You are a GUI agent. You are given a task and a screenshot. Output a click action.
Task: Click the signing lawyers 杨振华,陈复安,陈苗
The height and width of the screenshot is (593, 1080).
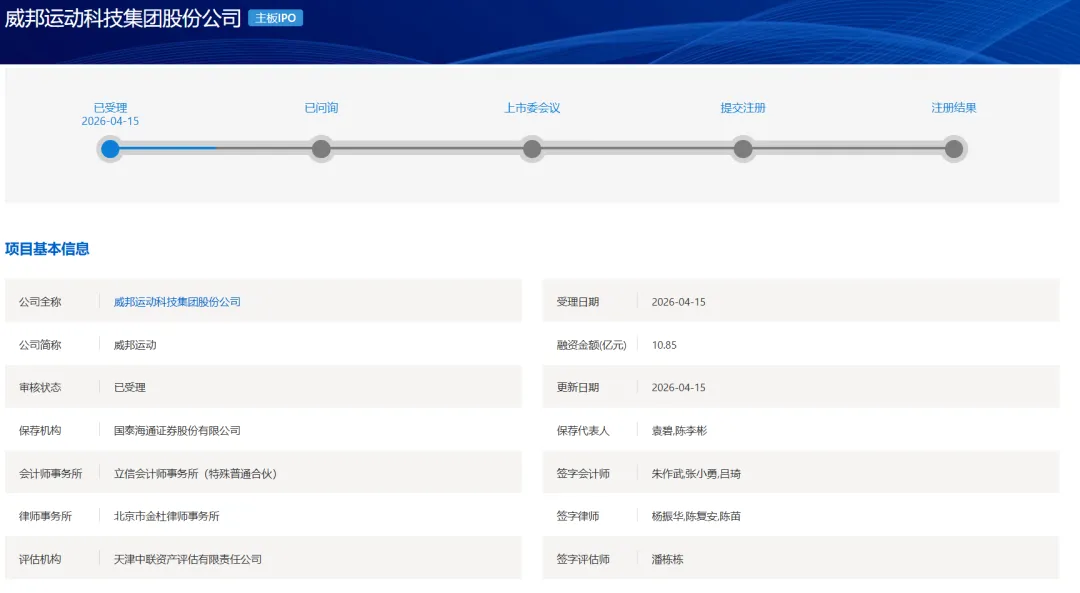(696, 516)
